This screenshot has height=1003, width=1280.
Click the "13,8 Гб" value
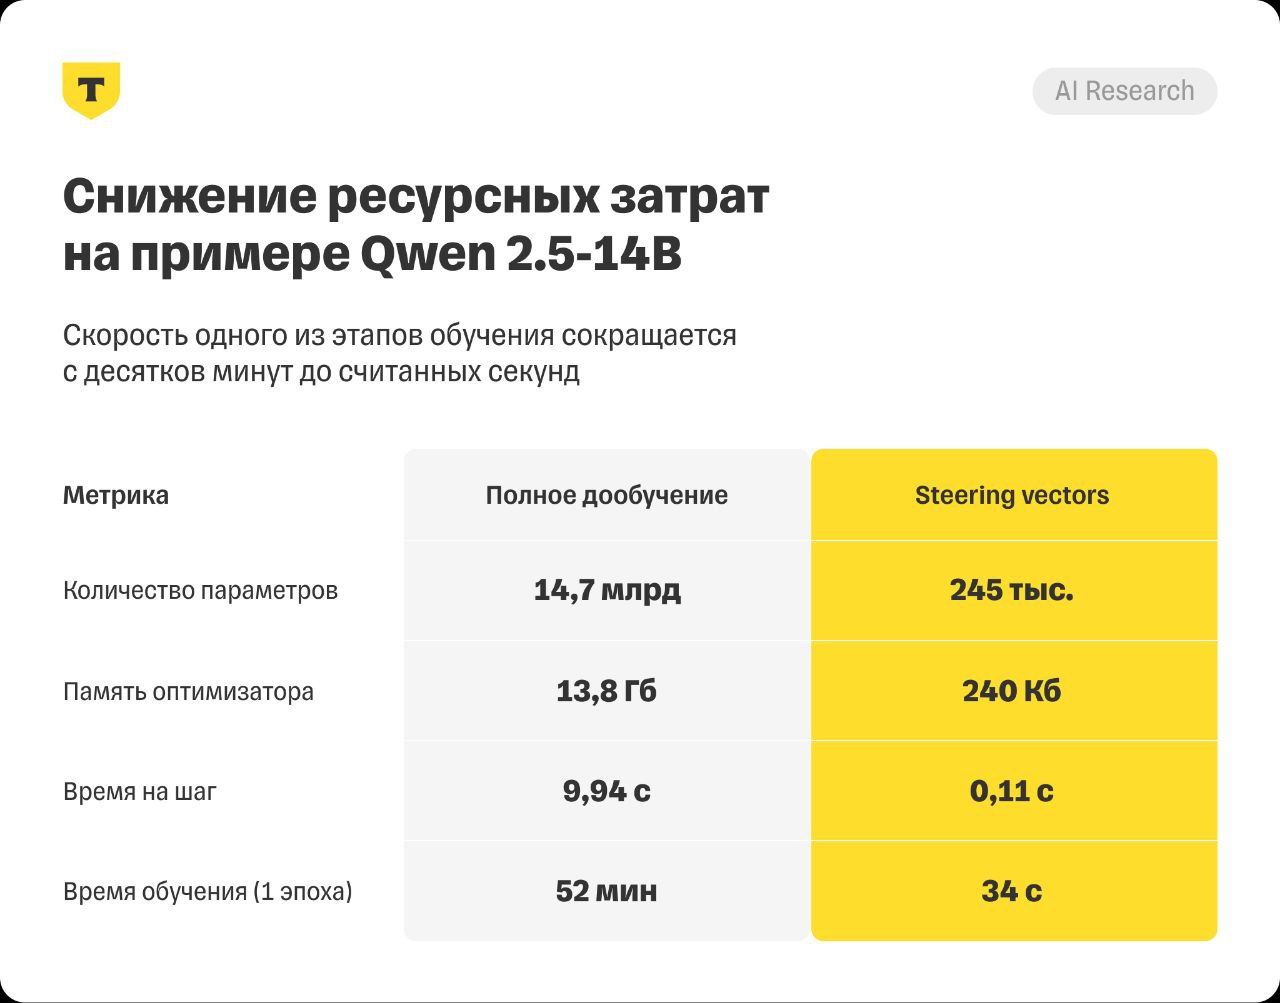point(607,691)
